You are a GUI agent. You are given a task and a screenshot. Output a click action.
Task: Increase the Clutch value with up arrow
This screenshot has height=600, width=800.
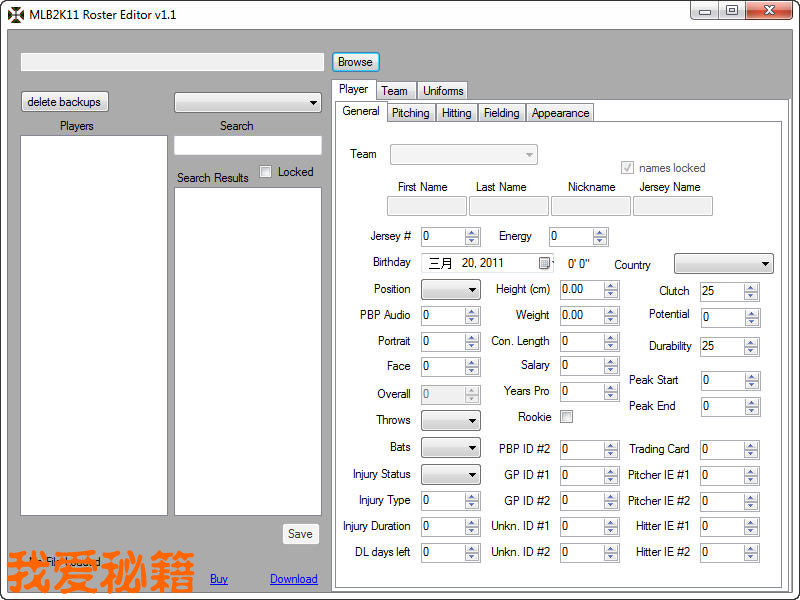point(751,287)
